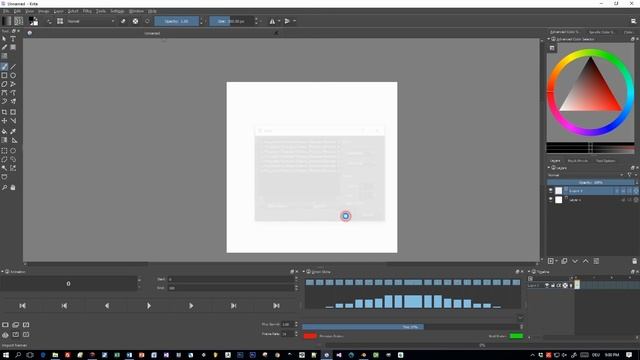Open the add layer dropdown arrow
Screen dimensions: 640x360
[x=556, y=261]
